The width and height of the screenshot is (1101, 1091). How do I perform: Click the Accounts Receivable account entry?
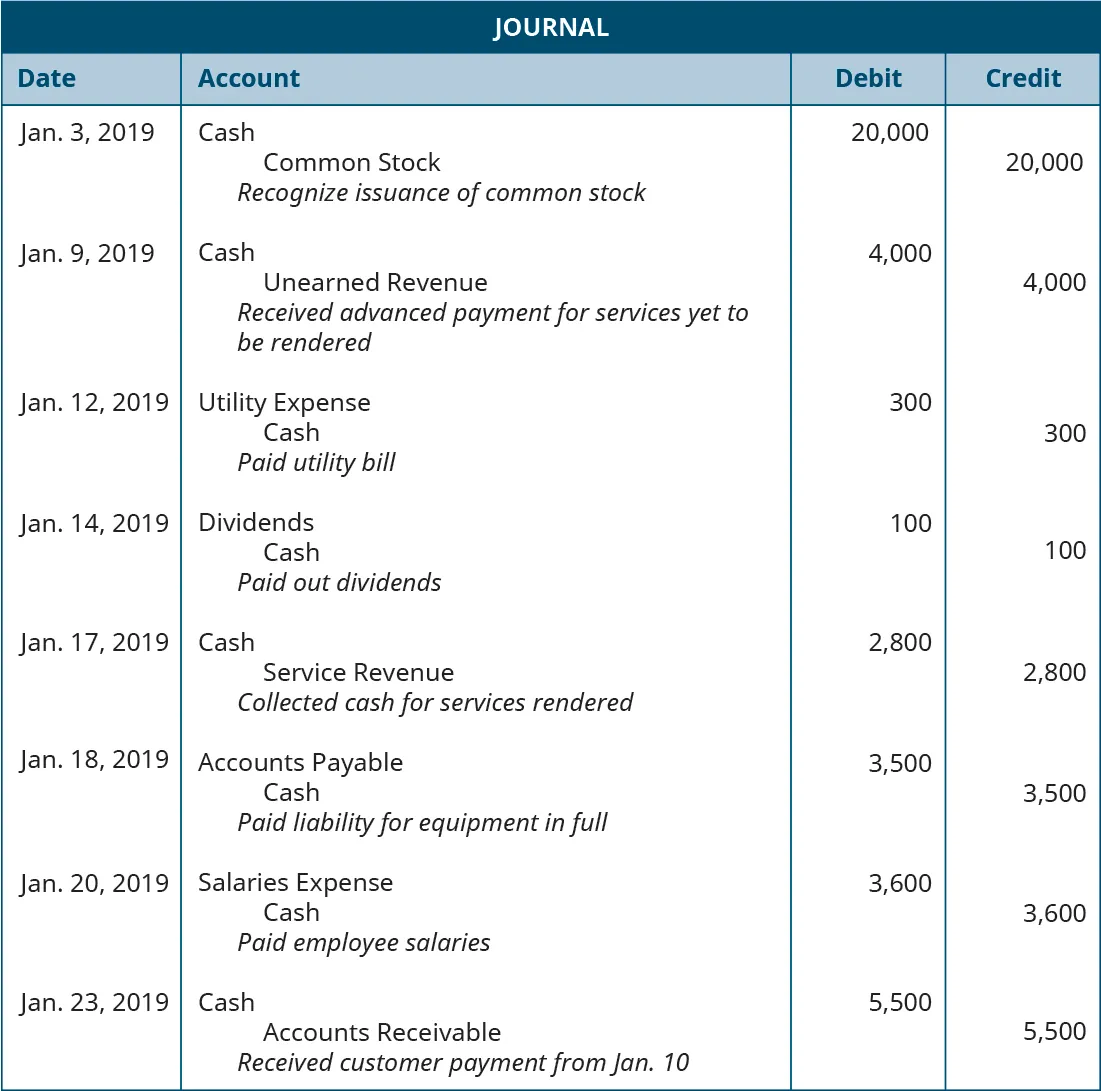tap(382, 1033)
